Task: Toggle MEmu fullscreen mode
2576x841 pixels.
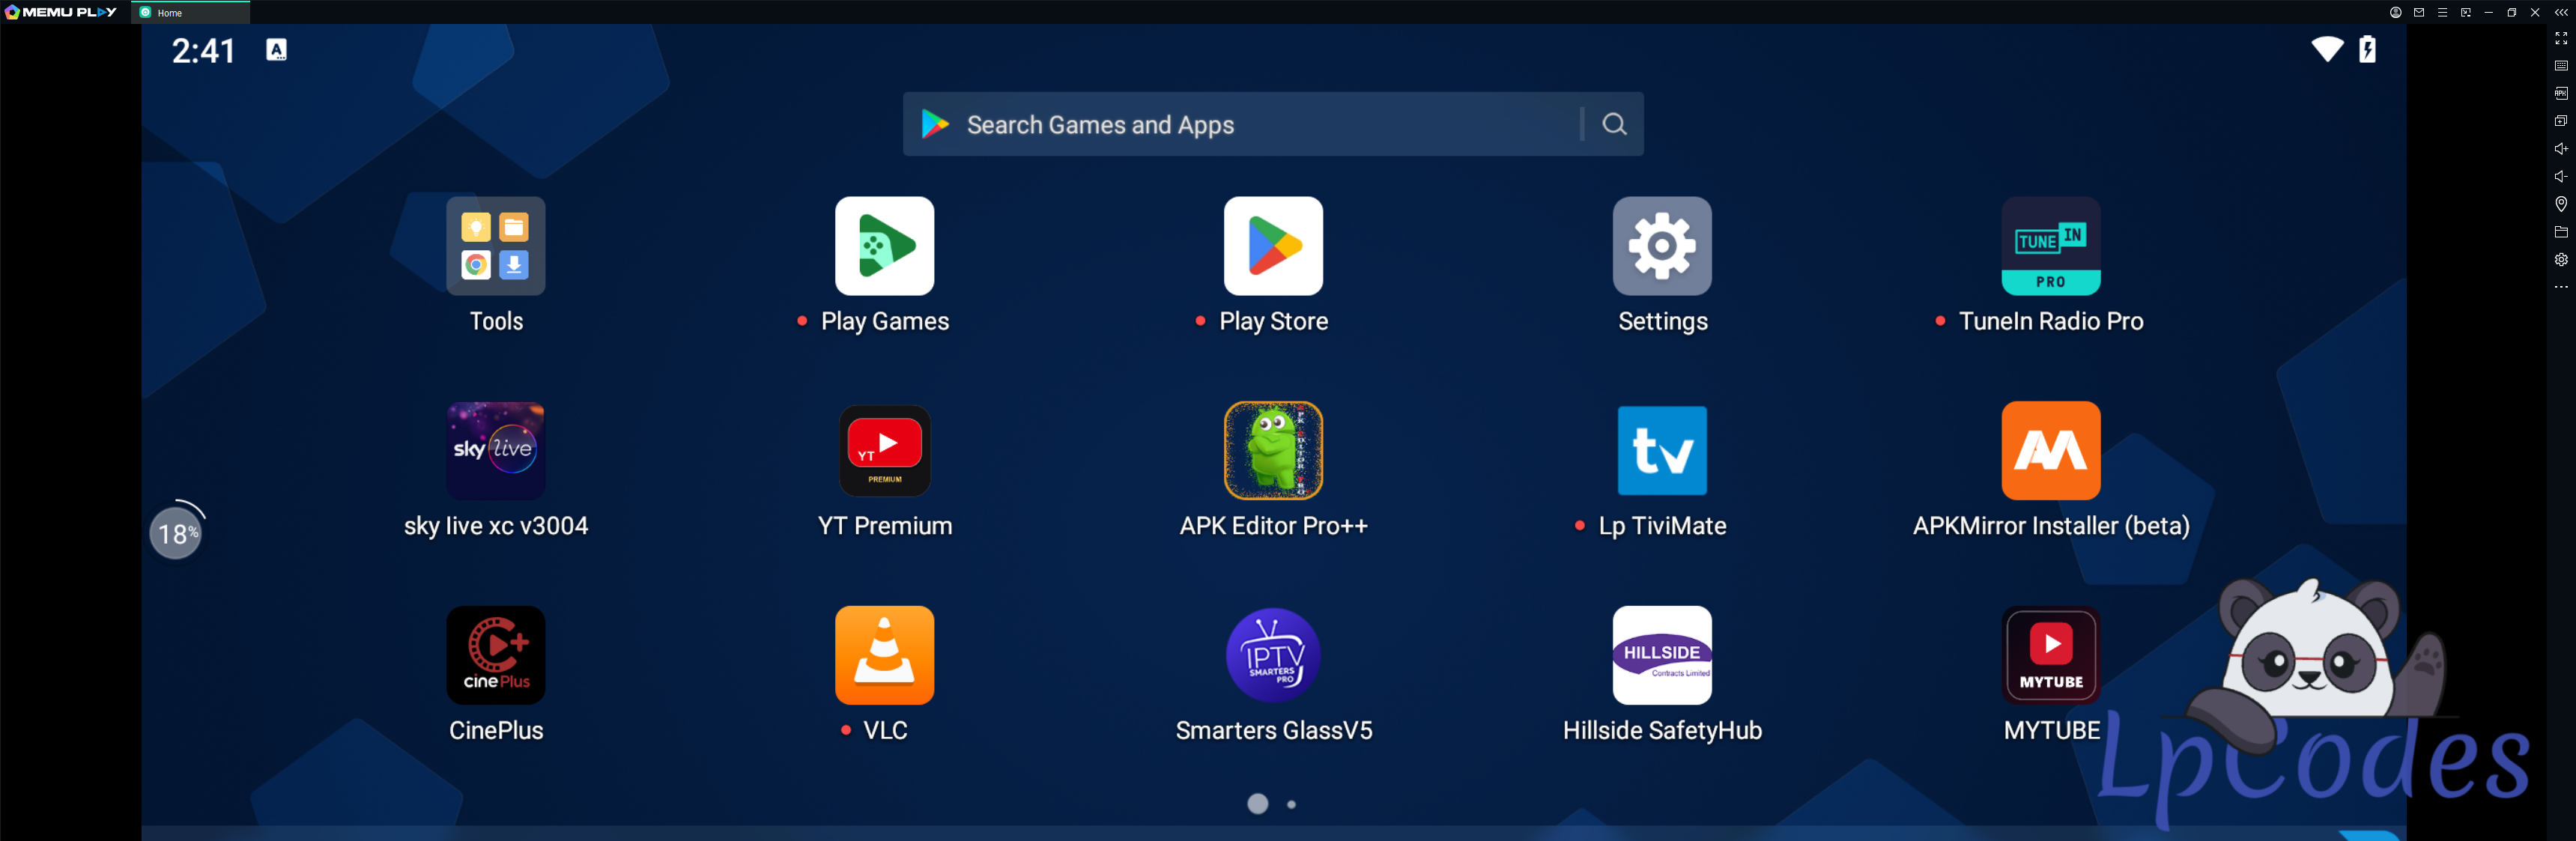Action: tap(2561, 38)
